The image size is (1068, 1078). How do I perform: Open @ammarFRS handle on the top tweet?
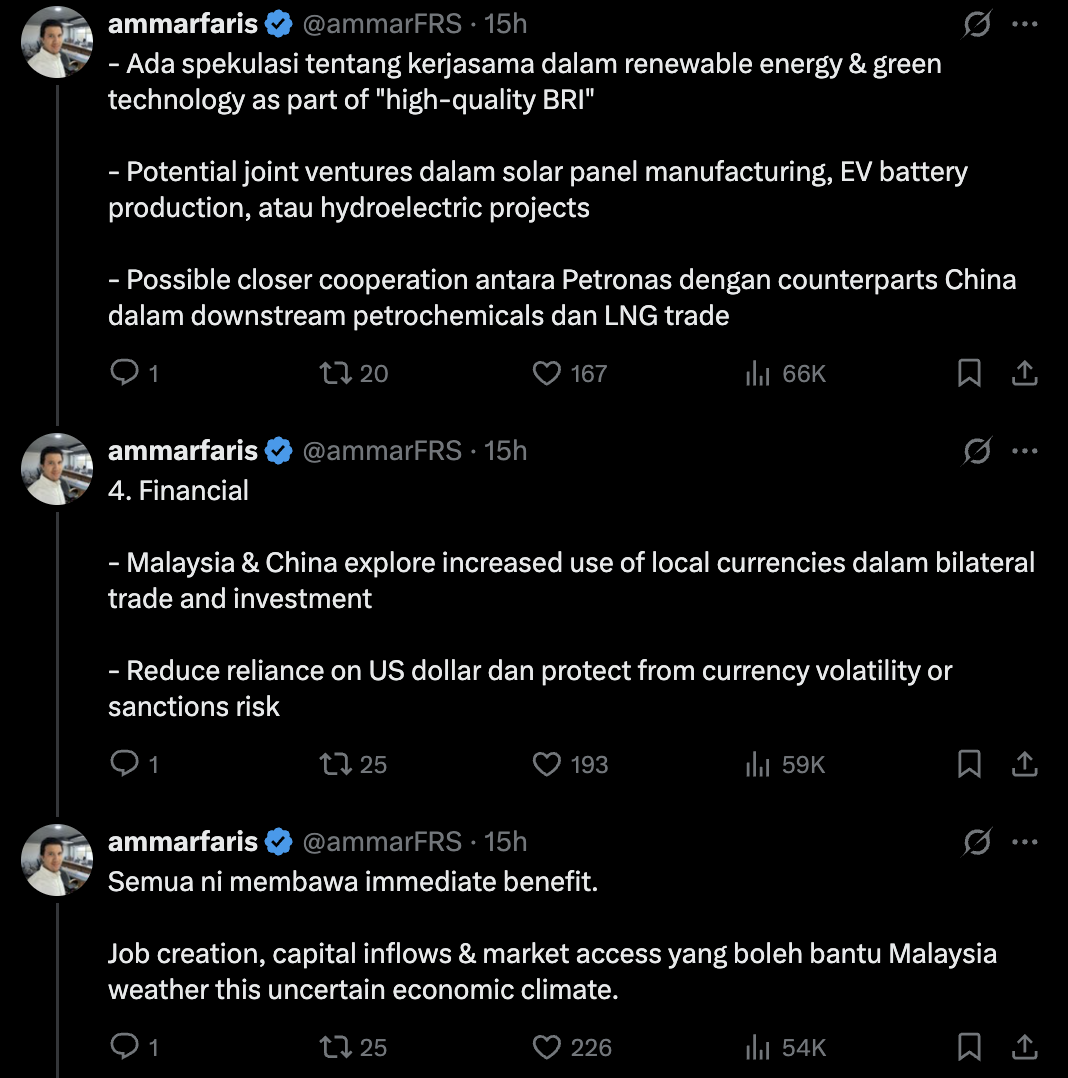(x=382, y=23)
